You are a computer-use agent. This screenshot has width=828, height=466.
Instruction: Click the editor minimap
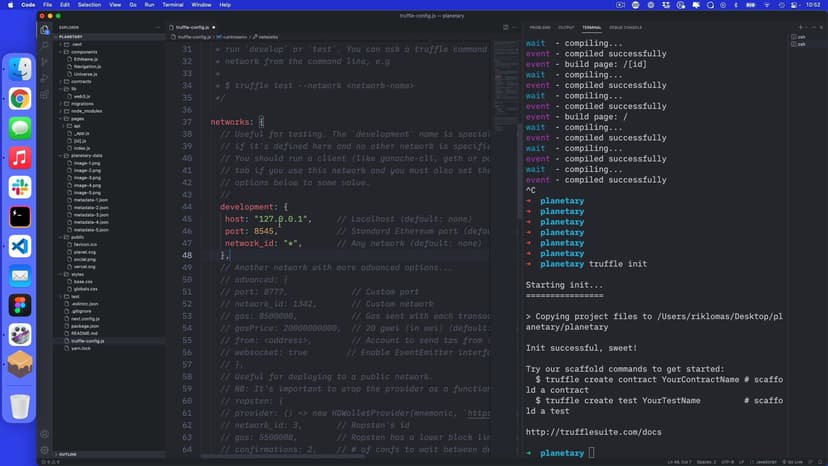505,100
